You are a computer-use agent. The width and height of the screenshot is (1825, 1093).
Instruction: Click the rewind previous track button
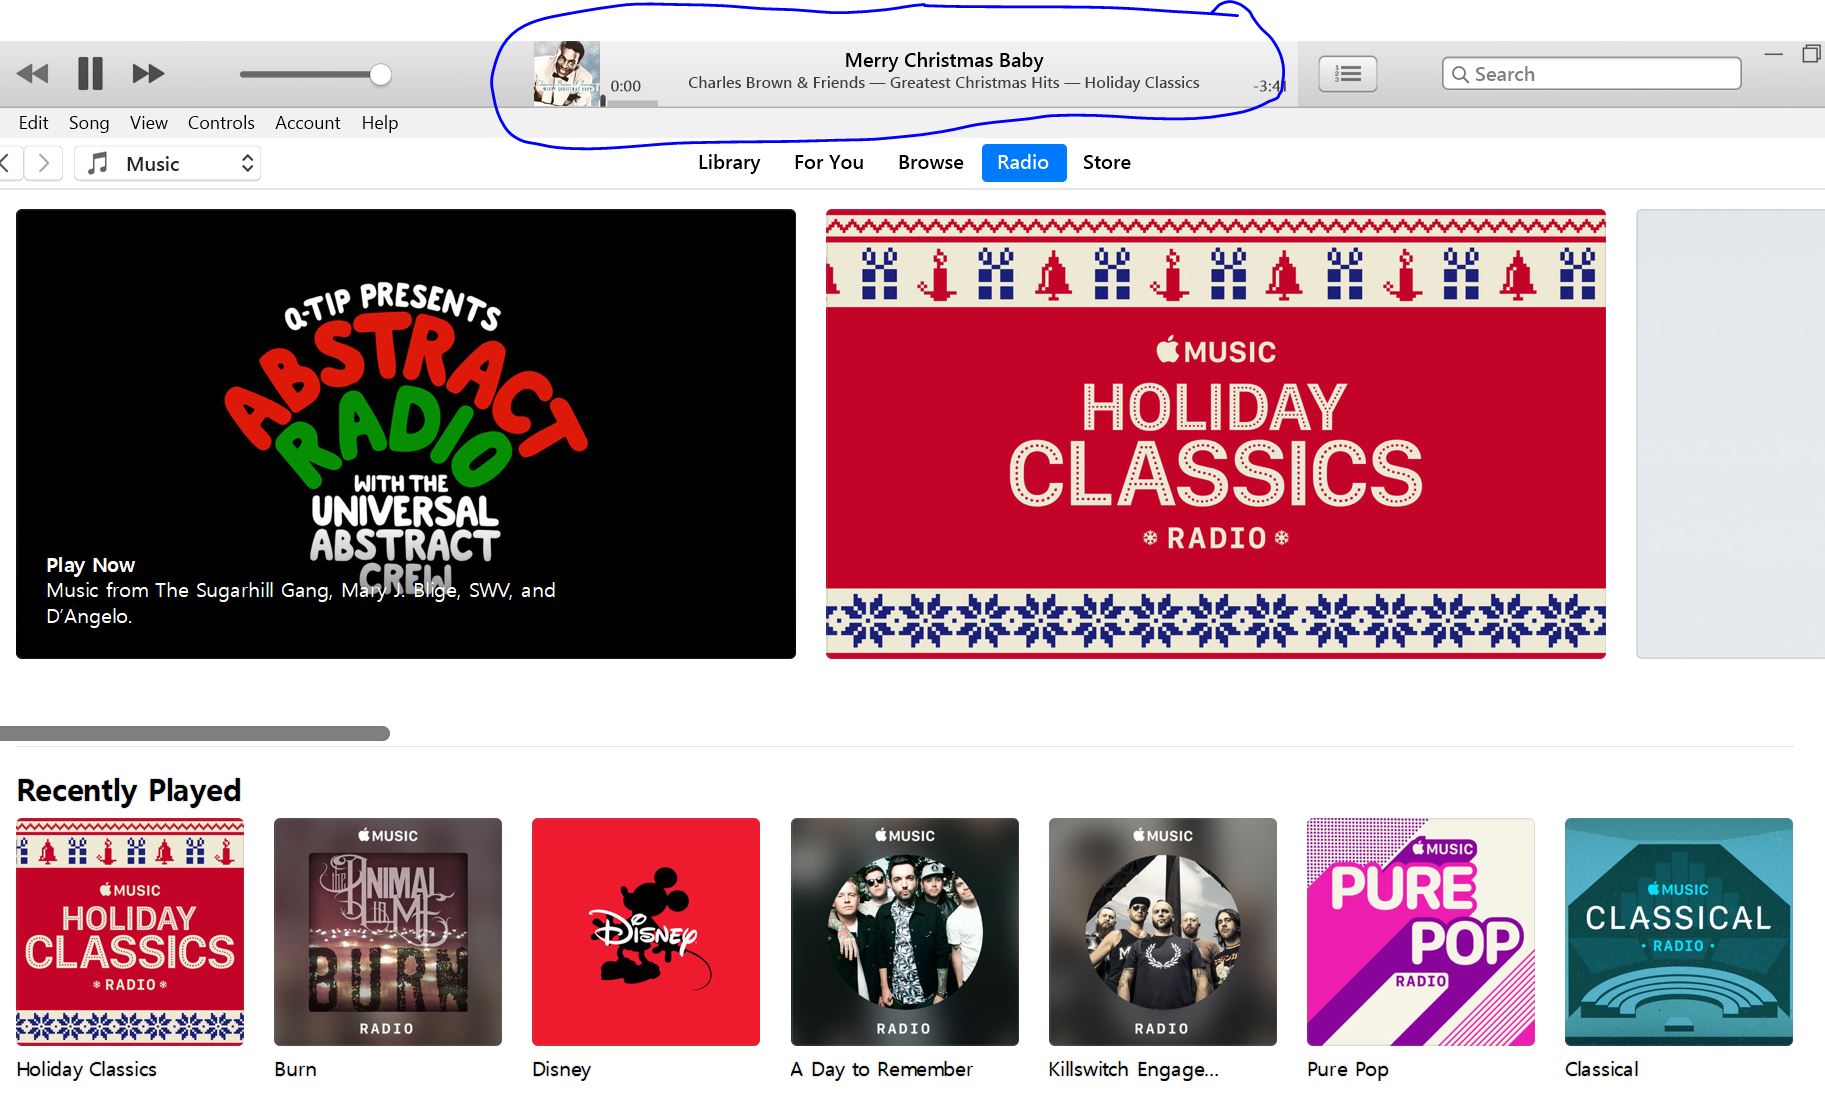(33, 73)
